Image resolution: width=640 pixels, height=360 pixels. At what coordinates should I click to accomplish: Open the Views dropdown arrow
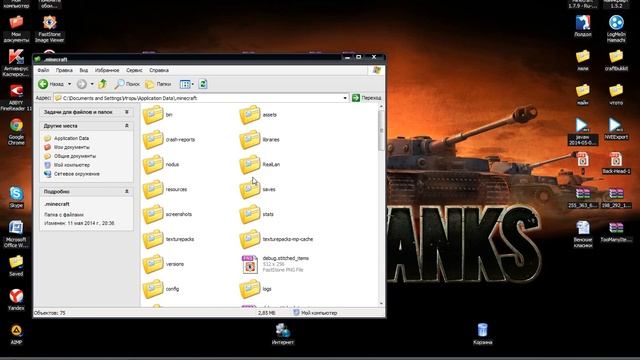[193, 84]
